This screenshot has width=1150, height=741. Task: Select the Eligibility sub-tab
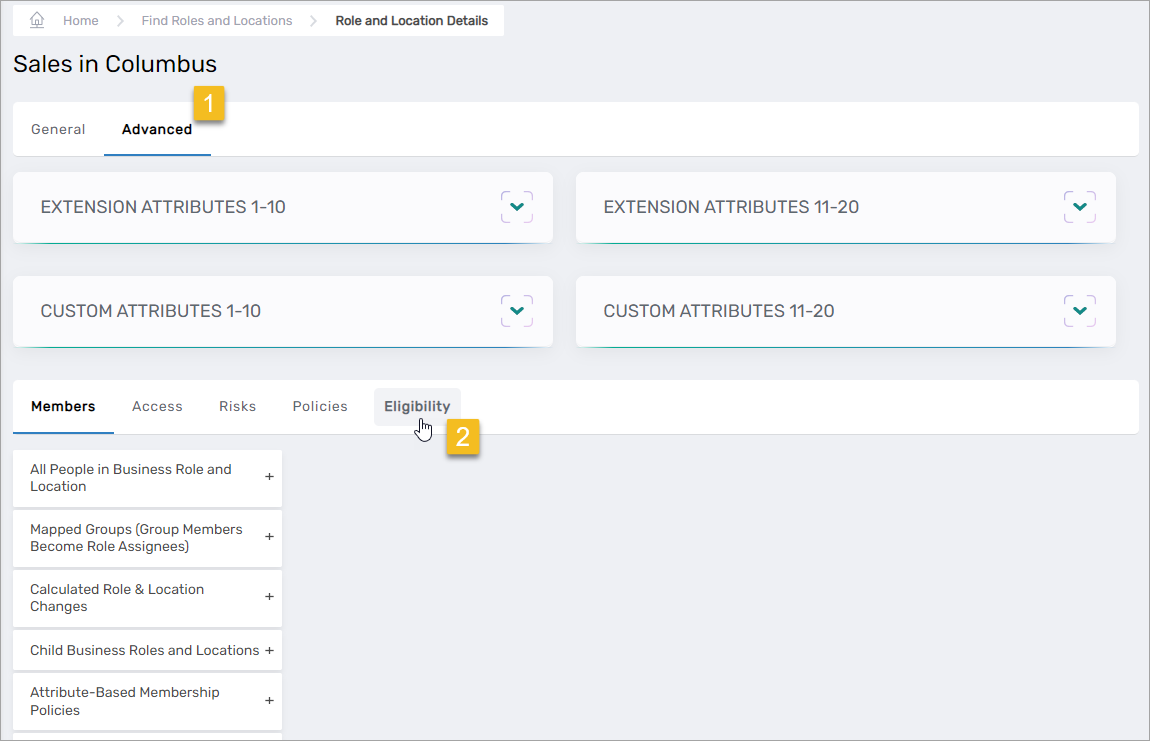point(417,406)
